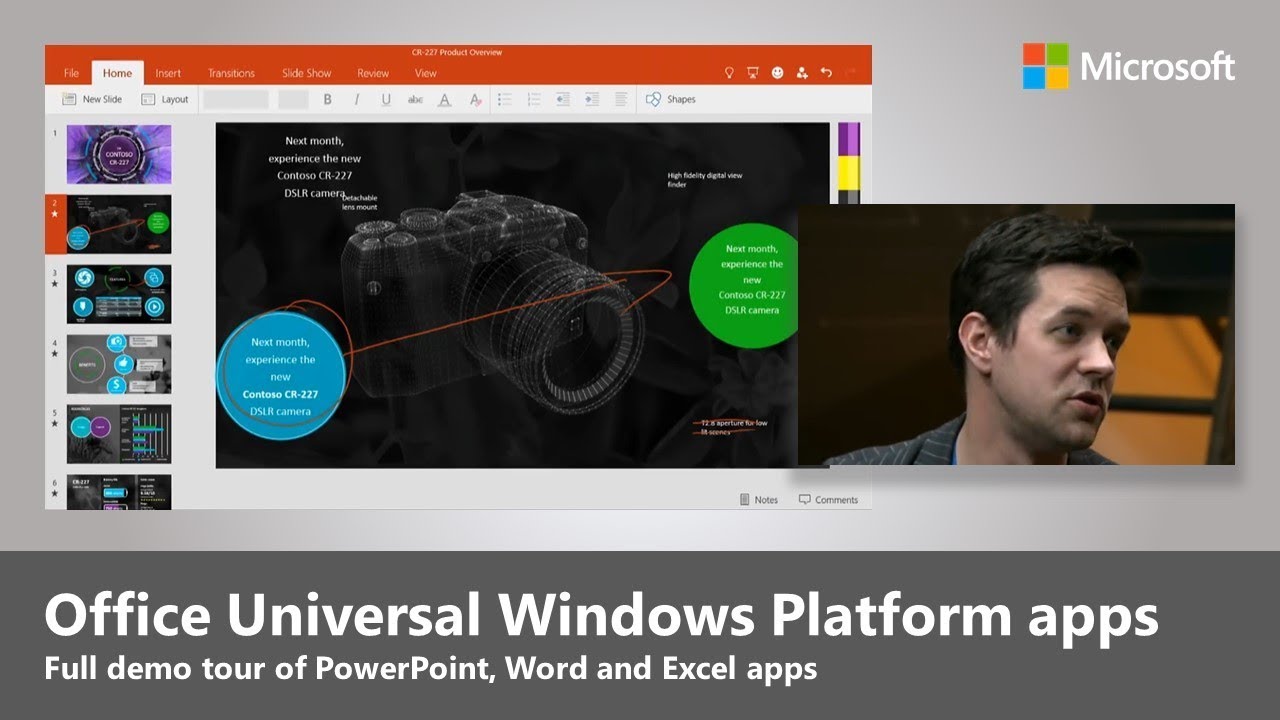The image size is (1280, 720).
Task: Open the Review tab
Action: pos(373,73)
